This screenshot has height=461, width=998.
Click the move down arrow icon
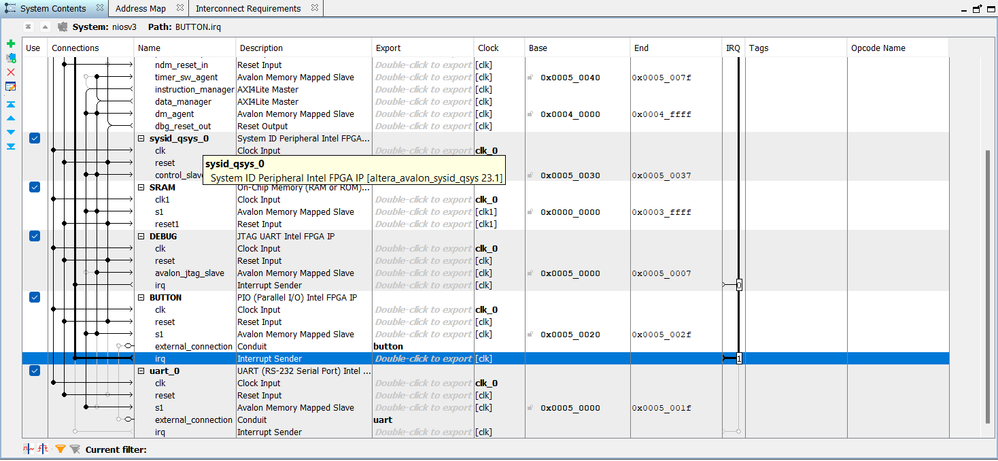(x=10, y=132)
